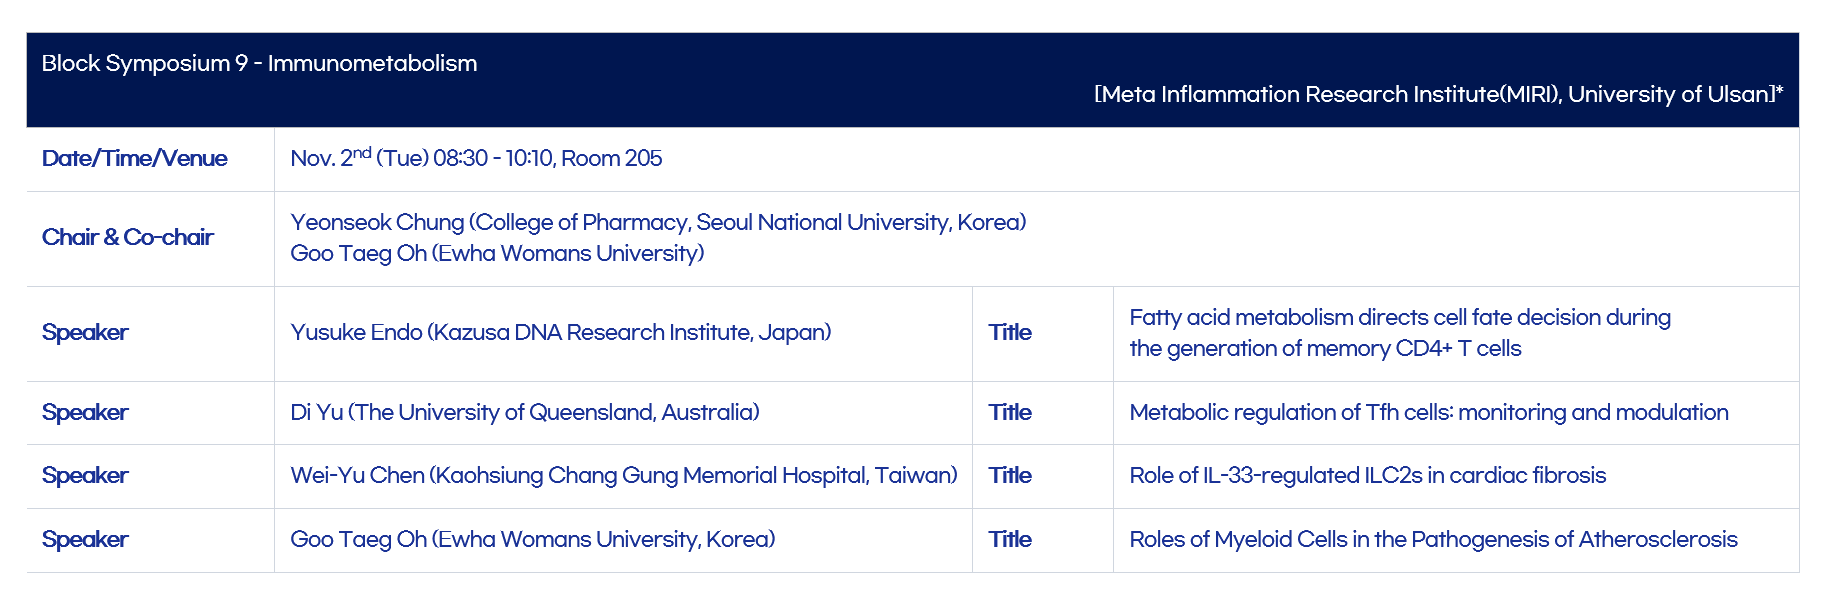Select co-chair Goo Taeg Oh, Ewha Womans University
This screenshot has width=1824, height=600.
pyautogui.click(x=497, y=253)
